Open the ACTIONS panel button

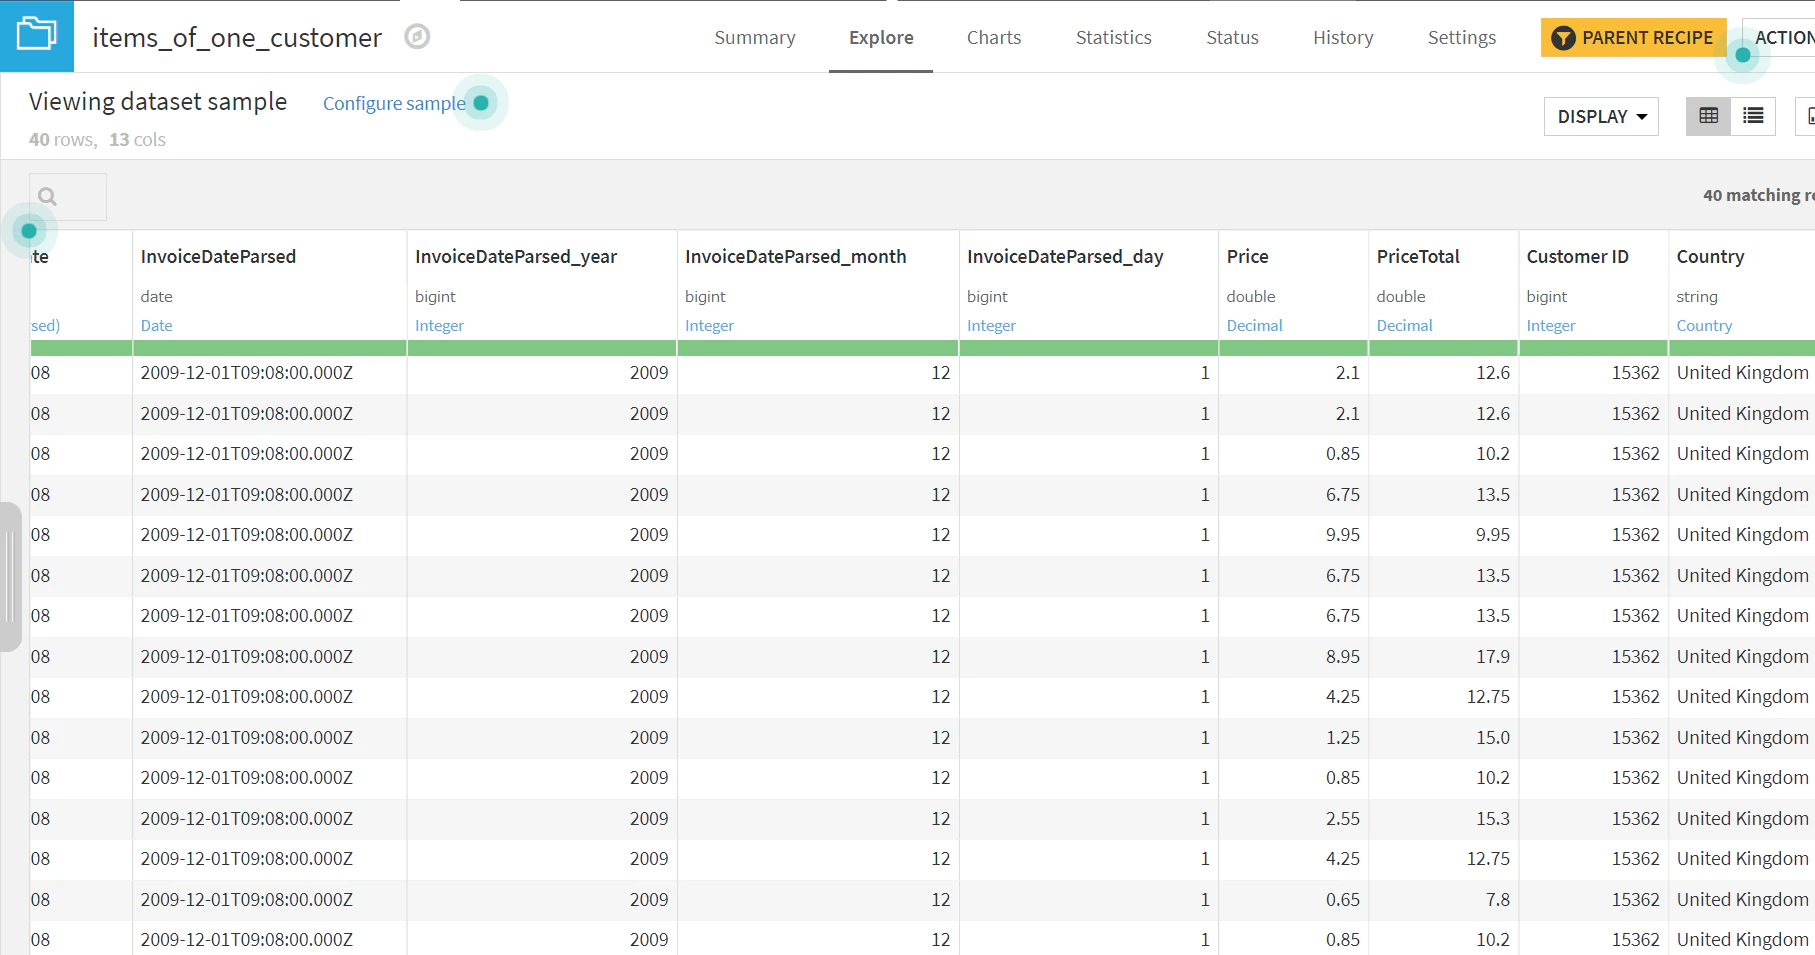pos(1782,38)
